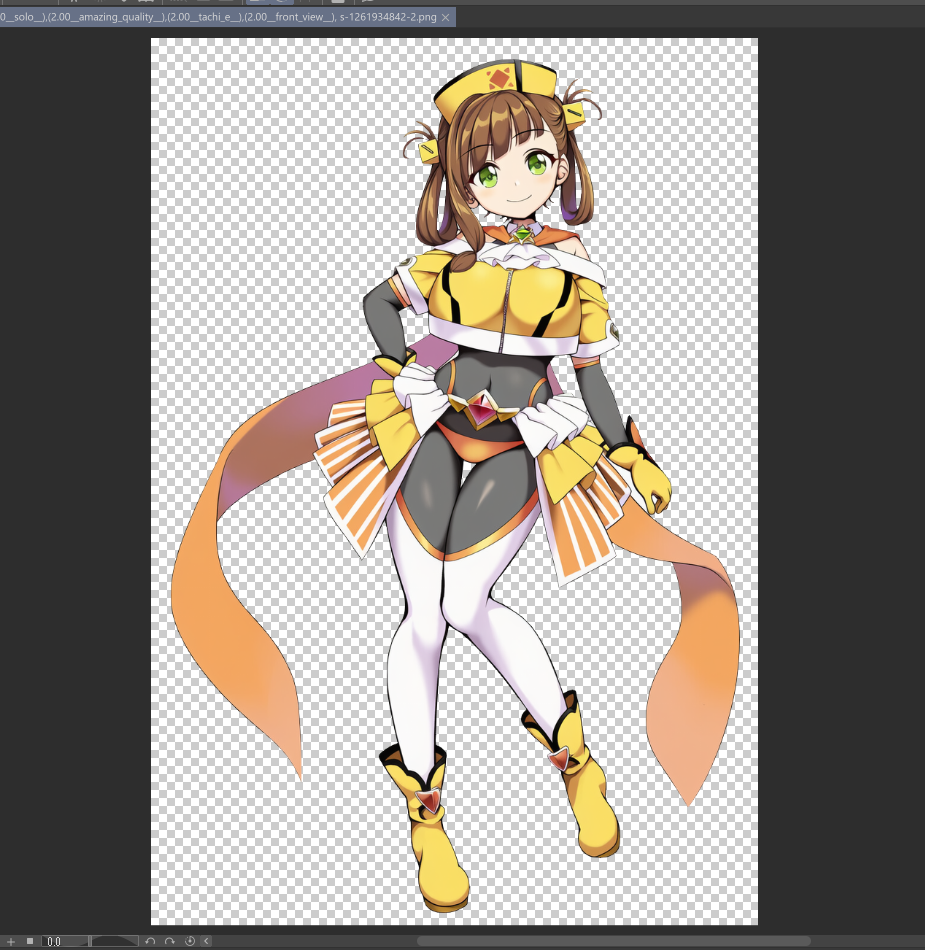Viewport: 925px width, 950px height.
Task: Rotate the canvas right
Action: pyautogui.click(x=170, y=941)
